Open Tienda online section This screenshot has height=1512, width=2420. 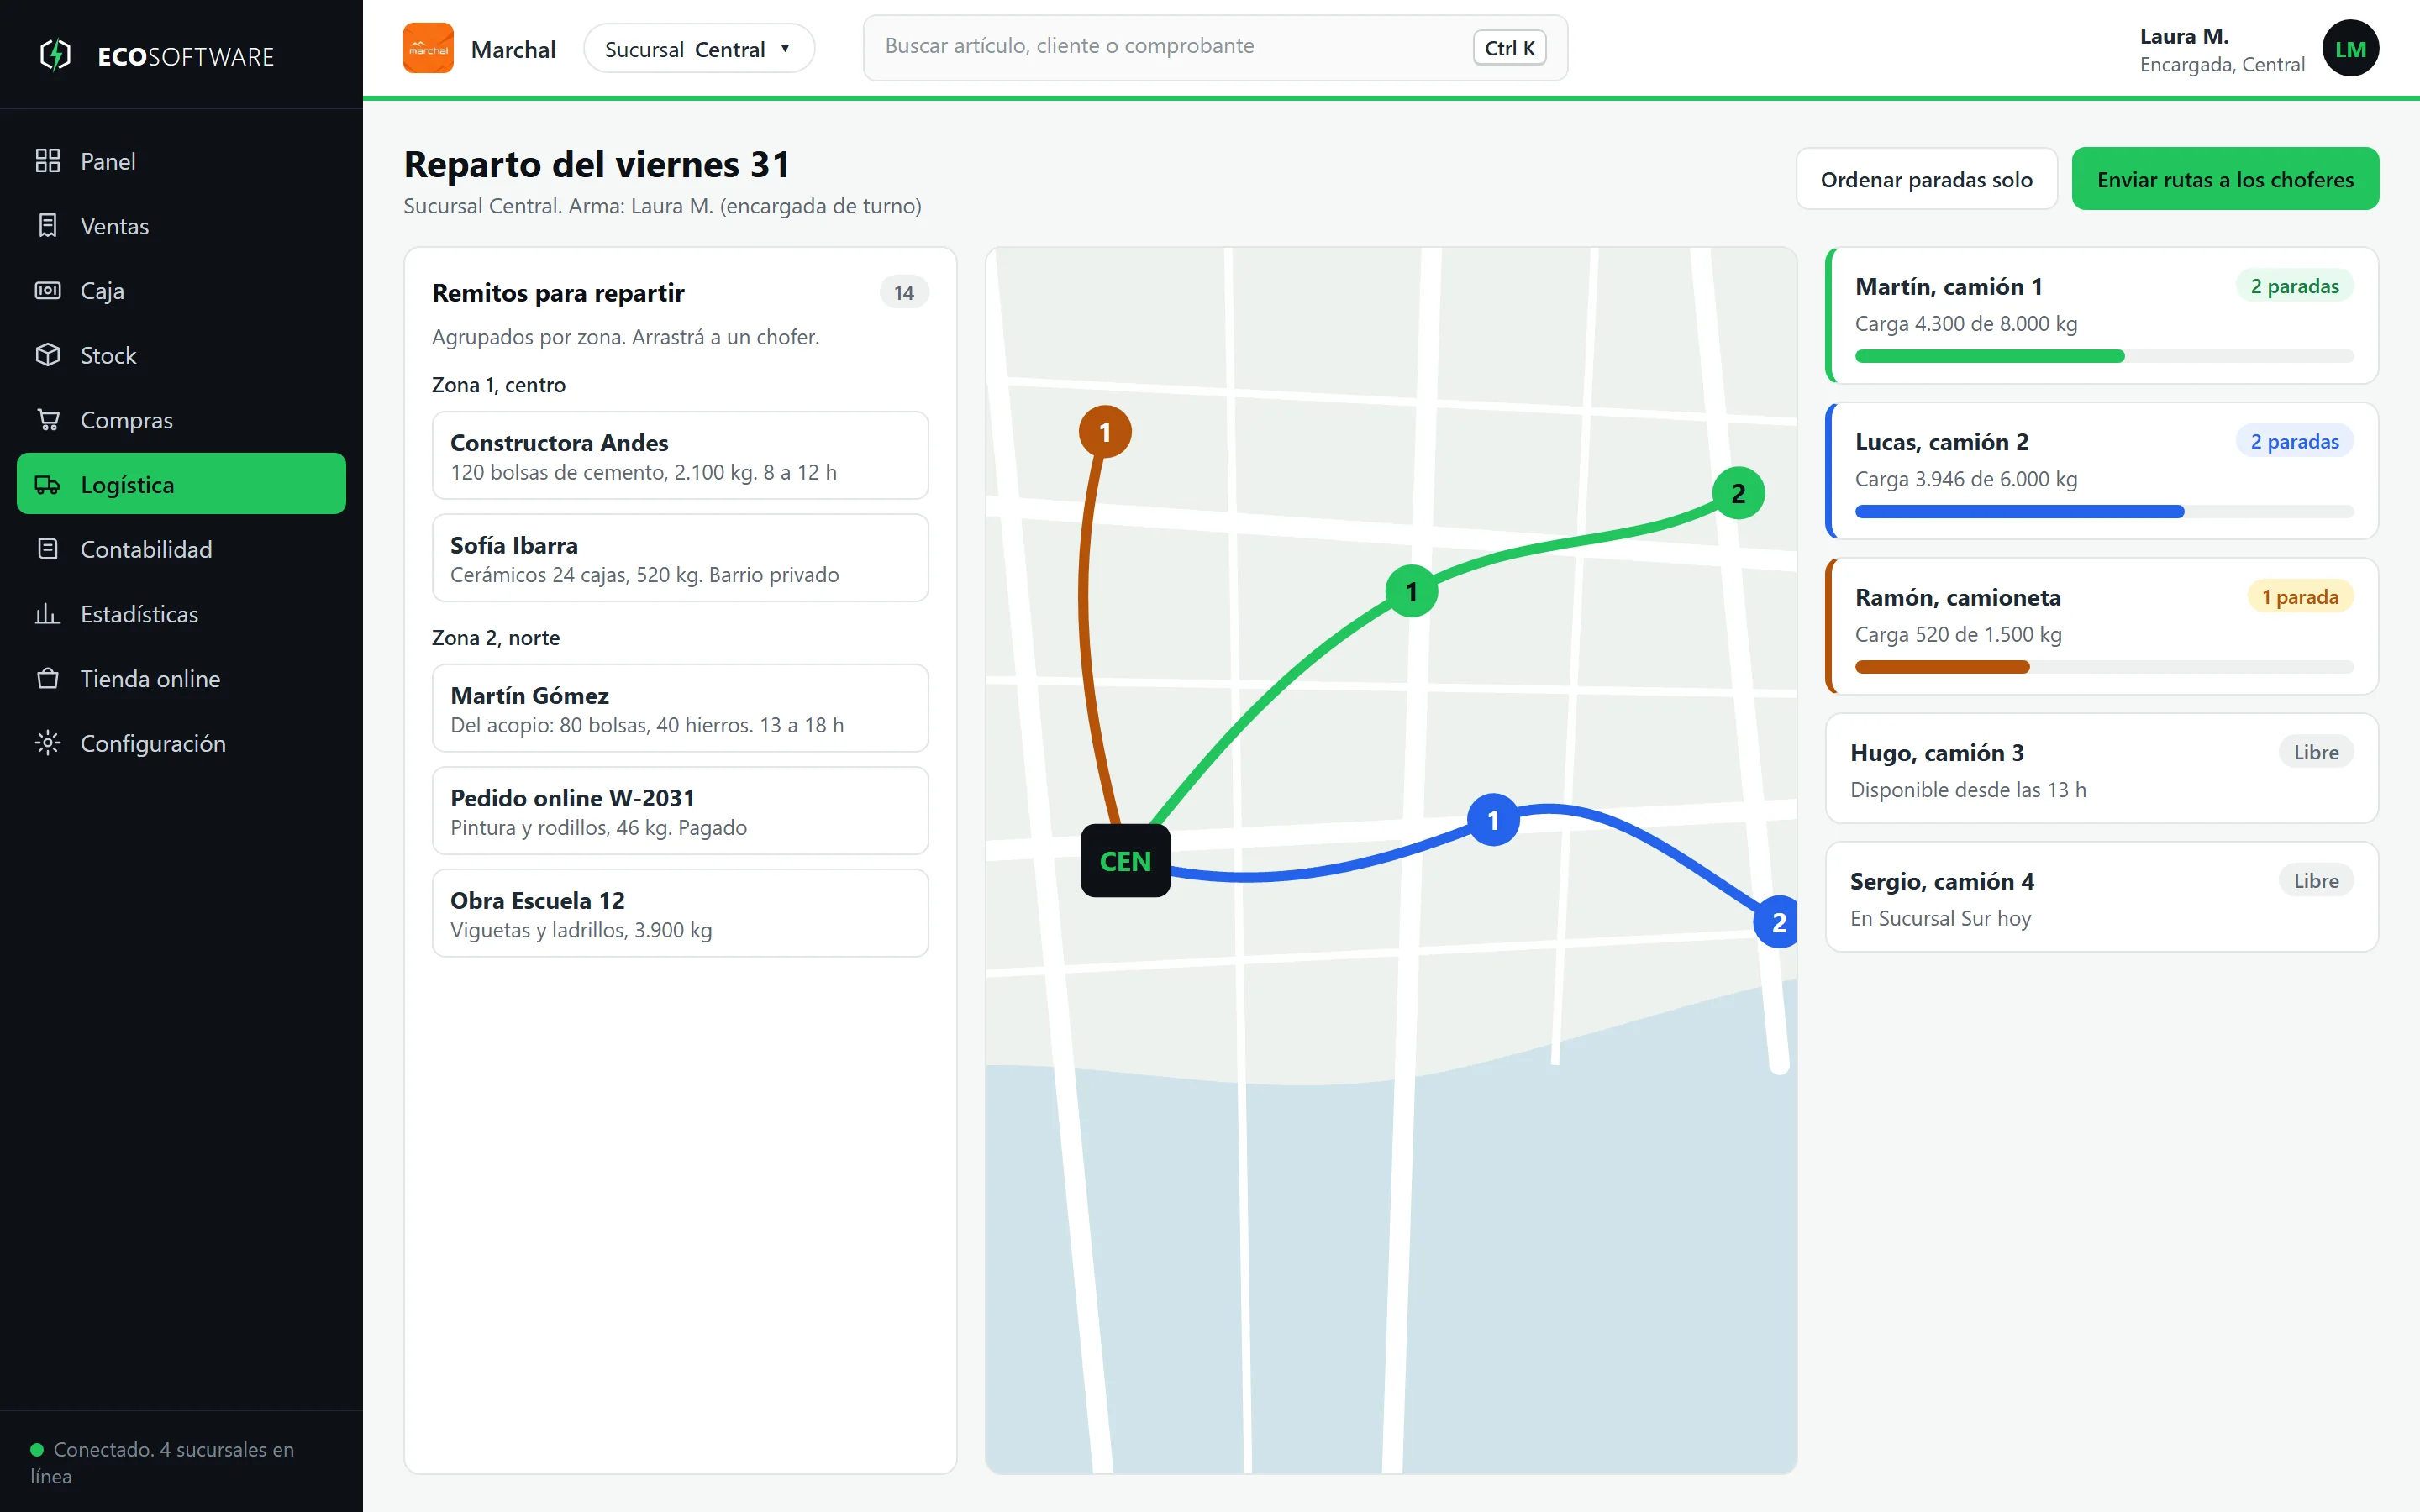pos(181,679)
